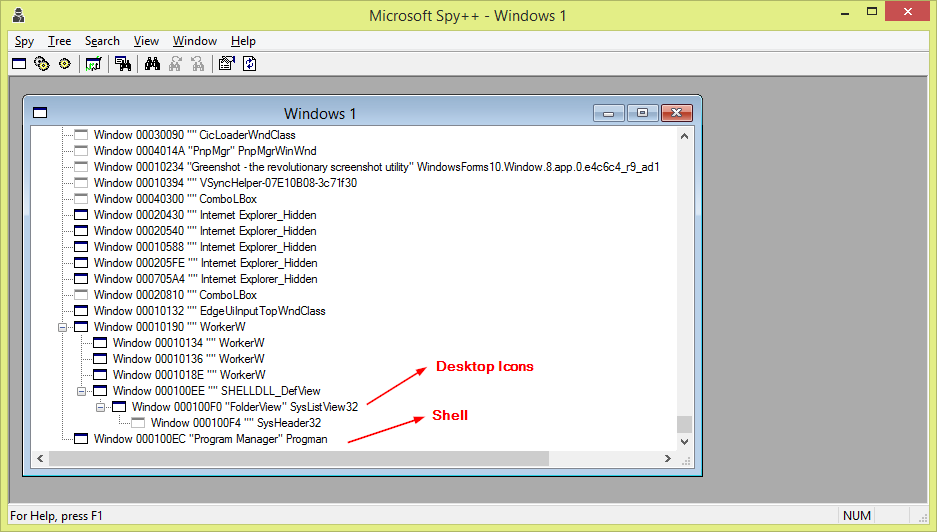Click the window icon beside PnpMgrWinWnd row
Image resolution: width=937 pixels, height=532 pixels.
coord(81,151)
